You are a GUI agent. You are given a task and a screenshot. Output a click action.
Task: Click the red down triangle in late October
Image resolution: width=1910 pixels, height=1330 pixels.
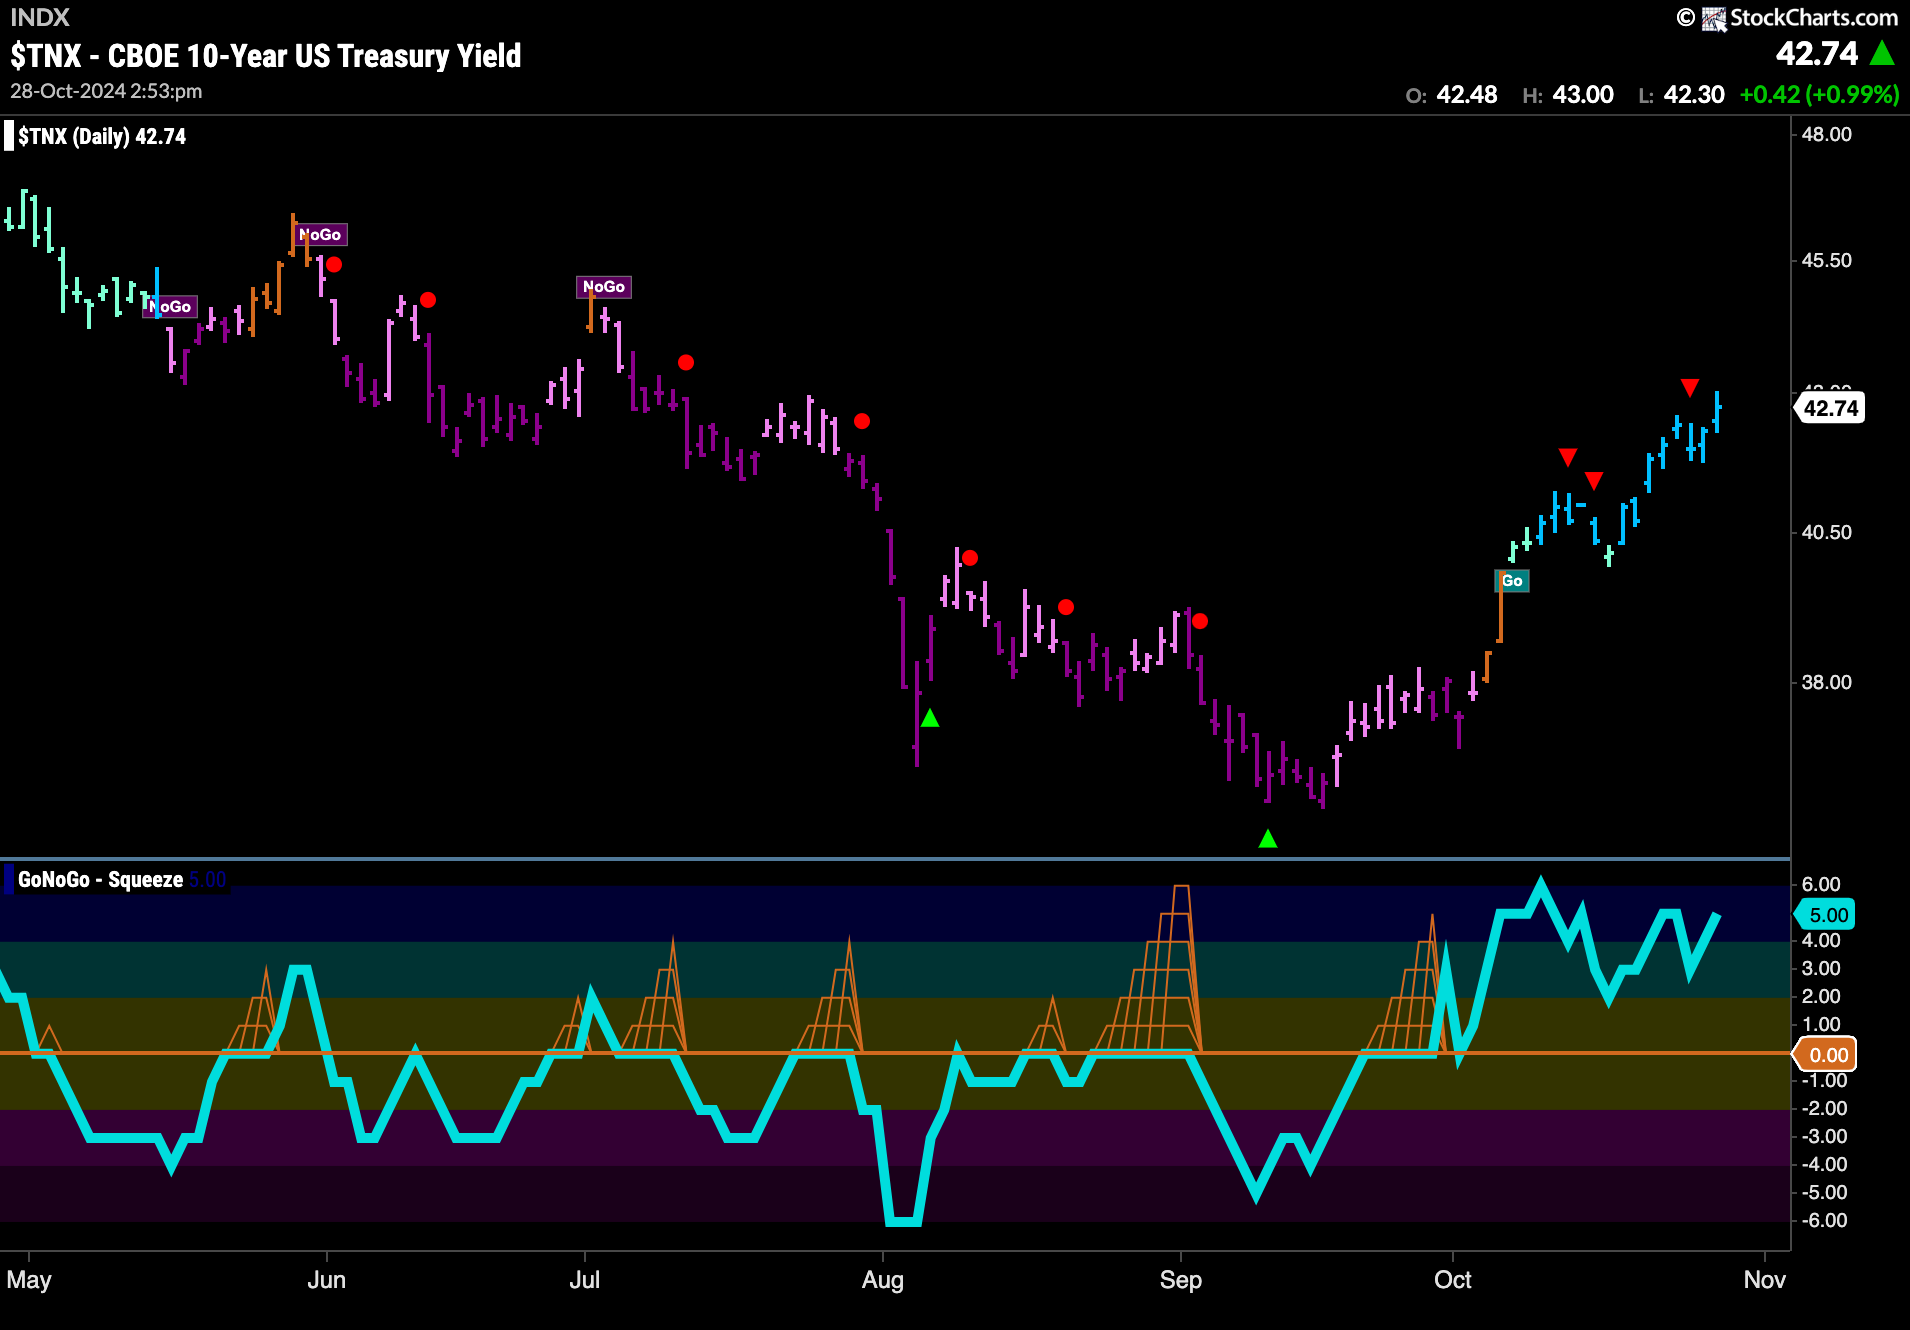(x=1690, y=388)
